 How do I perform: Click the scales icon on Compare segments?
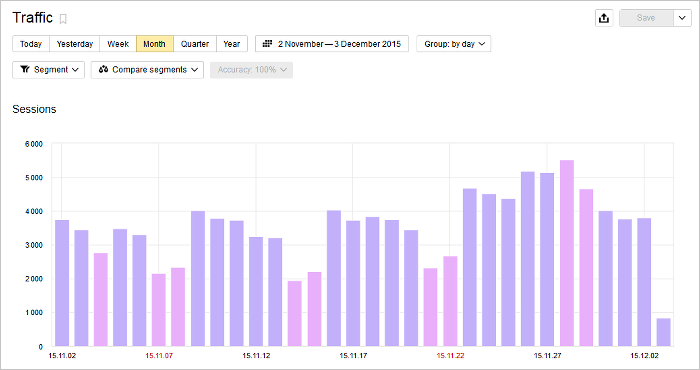pyautogui.click(x=104, y=70)
